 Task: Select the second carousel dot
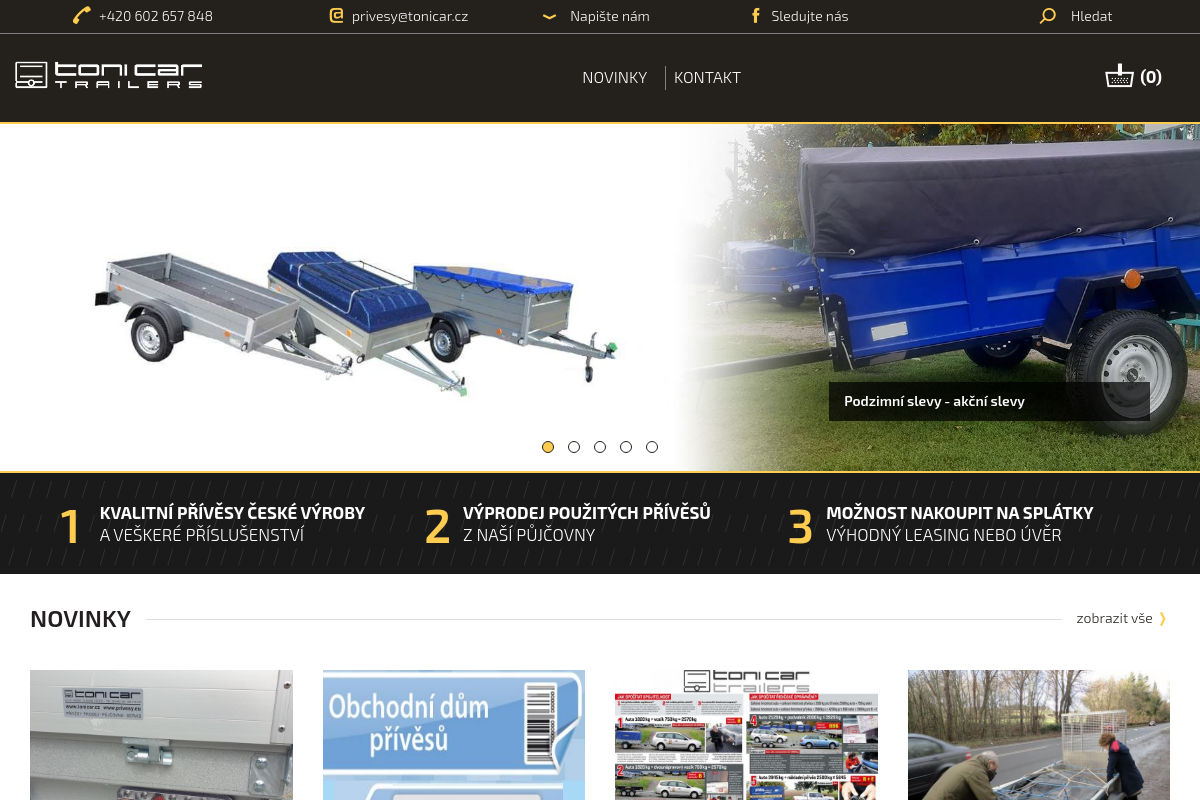(574, 447)
